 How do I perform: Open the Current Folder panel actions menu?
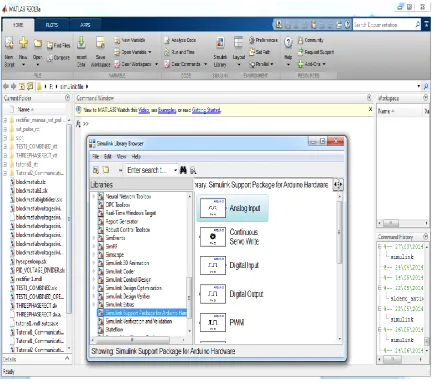[67, 98]
